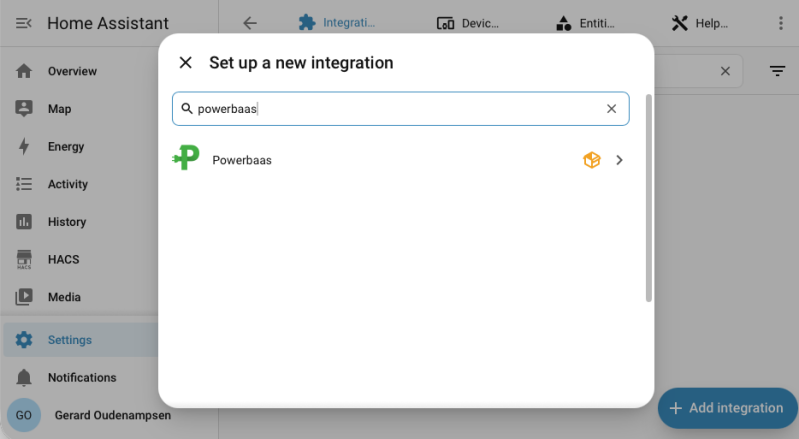Click the Add integration button
The width and height of the screenshot is (799, 439).
727,408
